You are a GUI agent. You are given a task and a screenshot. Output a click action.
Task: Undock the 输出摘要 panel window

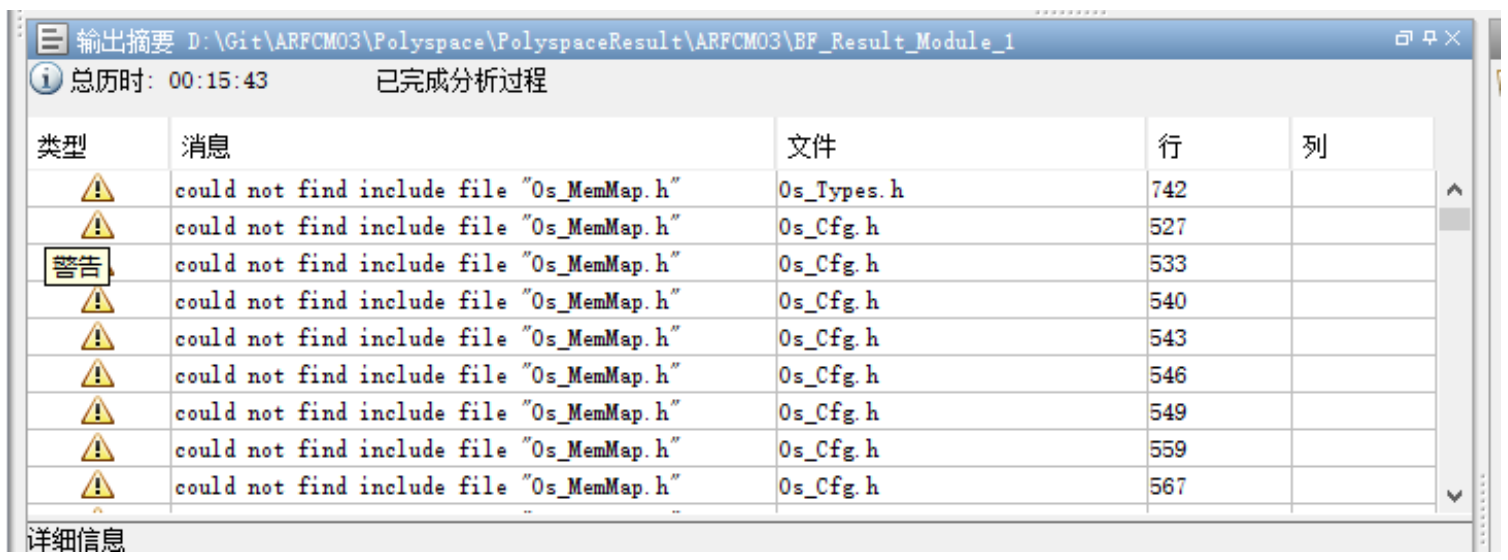click(1405, 38)
